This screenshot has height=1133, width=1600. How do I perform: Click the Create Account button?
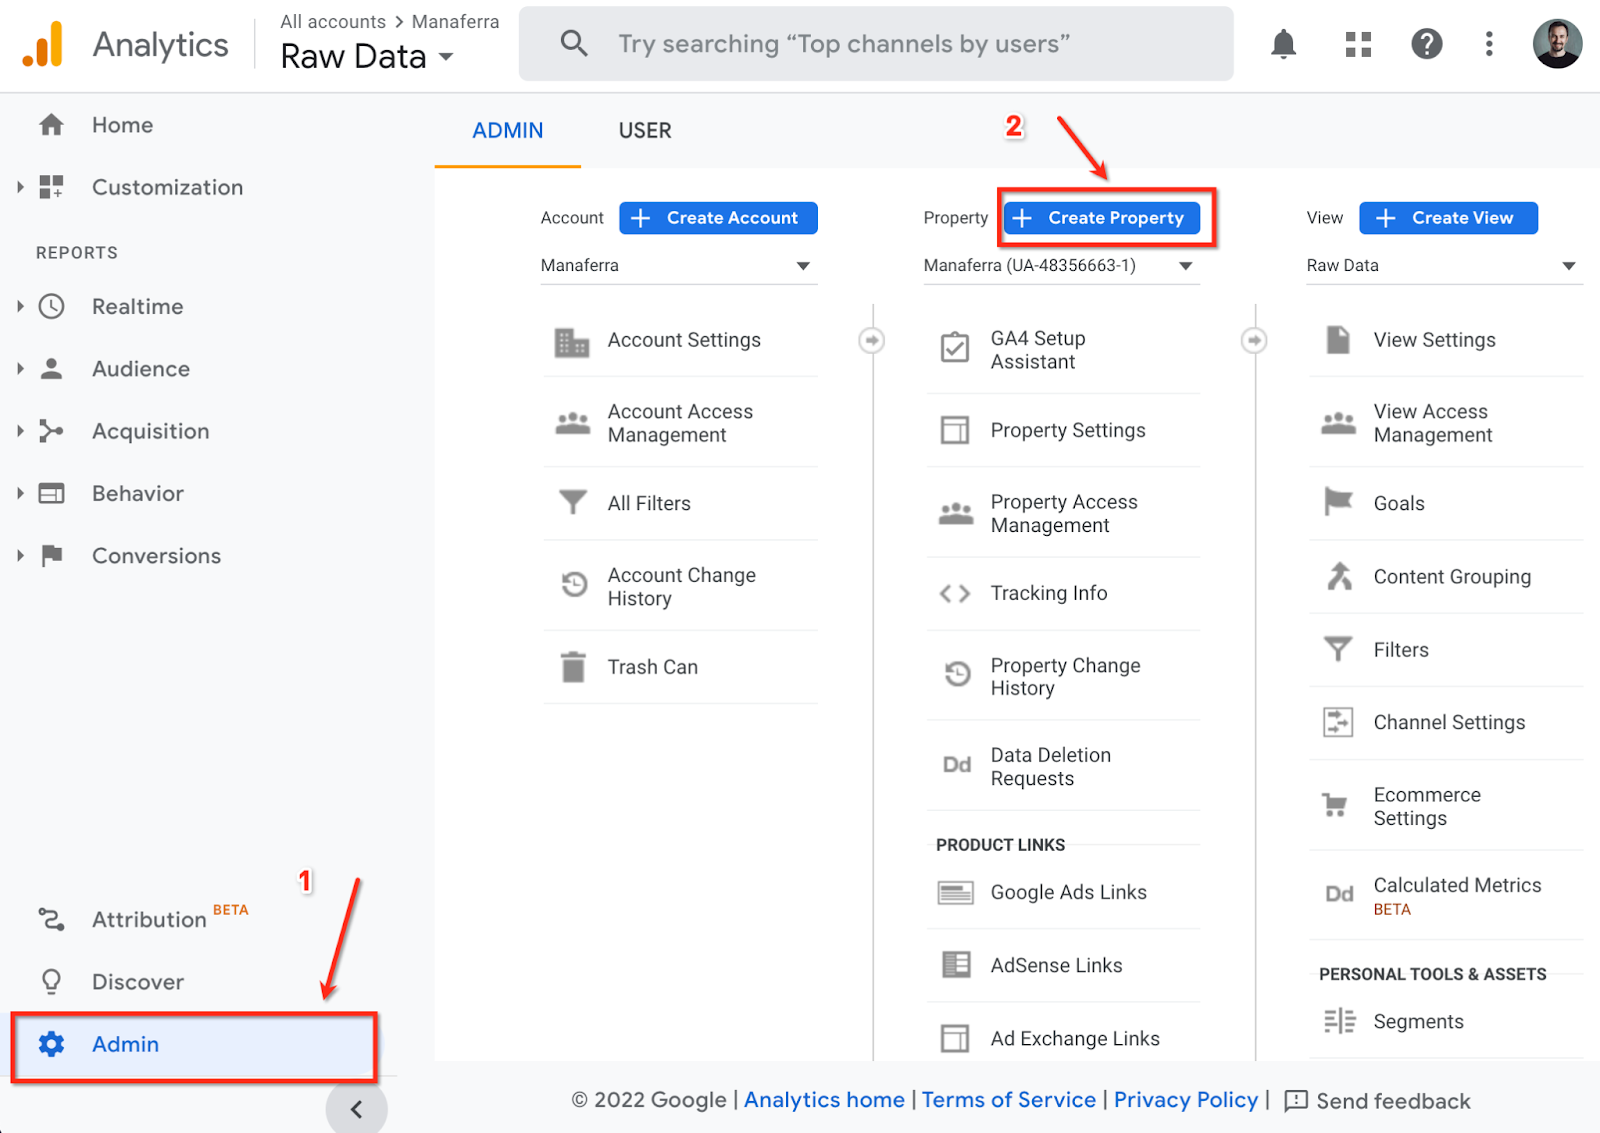tap(718, 218)
